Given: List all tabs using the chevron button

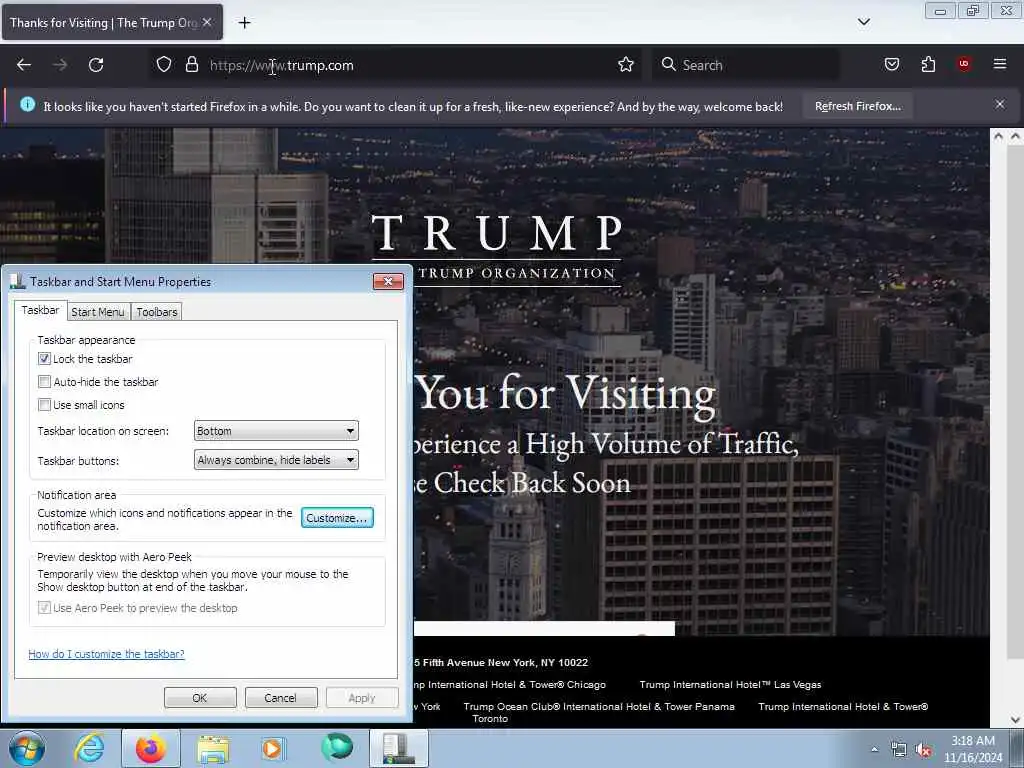Looking at the screenshot, I should pos(863,22).
